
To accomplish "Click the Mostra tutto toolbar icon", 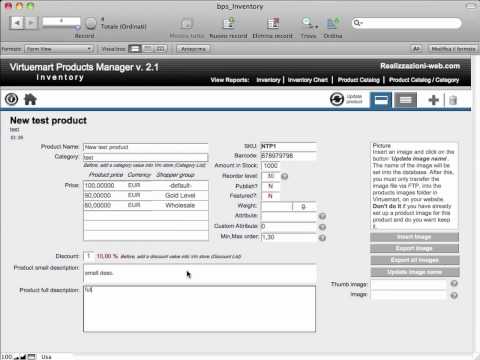I will pos(187,24).
